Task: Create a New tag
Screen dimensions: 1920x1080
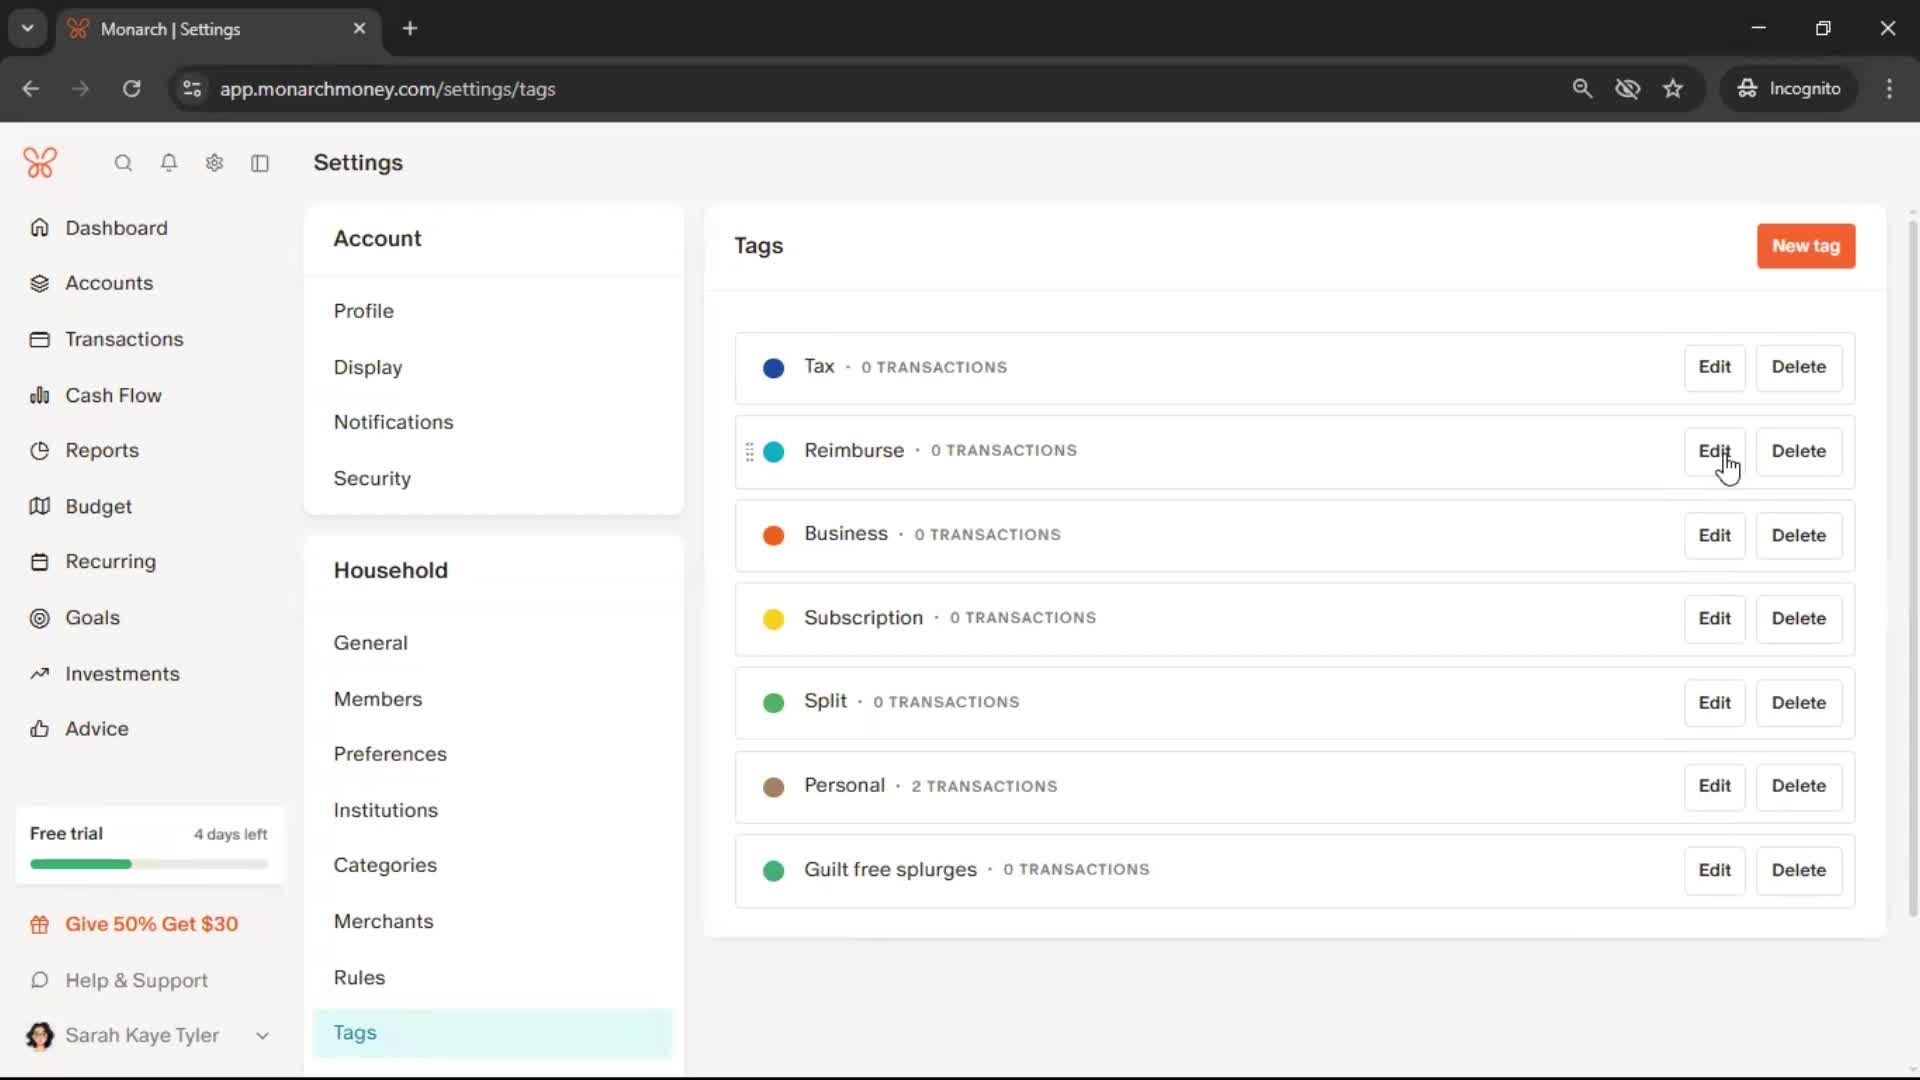Action: (1805, 246)
